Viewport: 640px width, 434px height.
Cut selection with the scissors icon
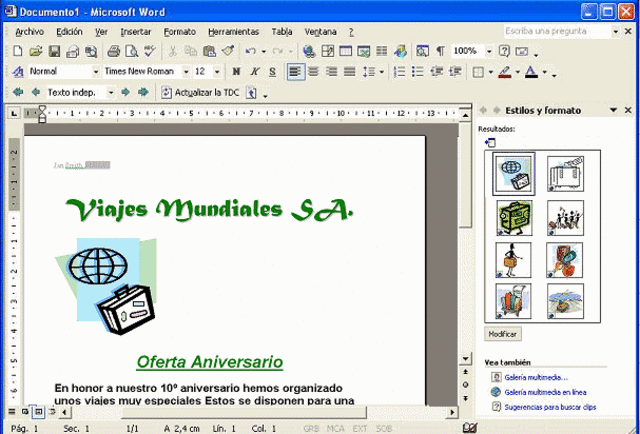172,51
